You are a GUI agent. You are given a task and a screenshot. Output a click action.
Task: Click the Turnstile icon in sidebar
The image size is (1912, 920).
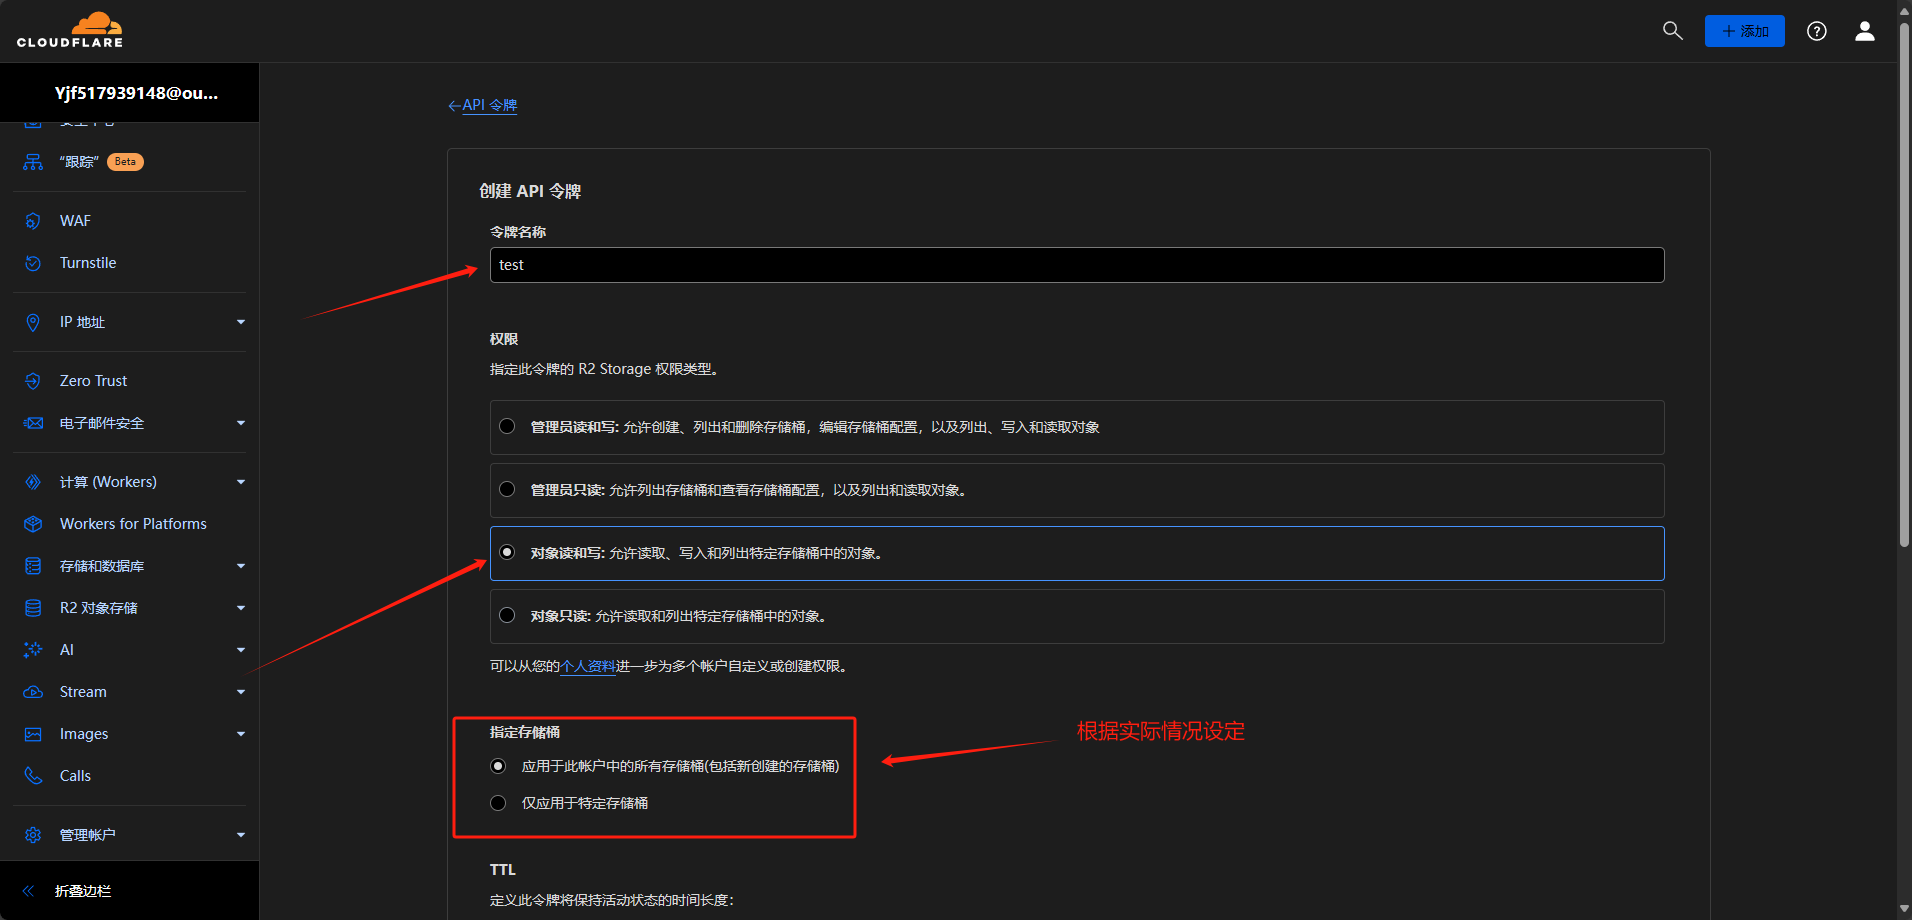(x=33, y=263)
